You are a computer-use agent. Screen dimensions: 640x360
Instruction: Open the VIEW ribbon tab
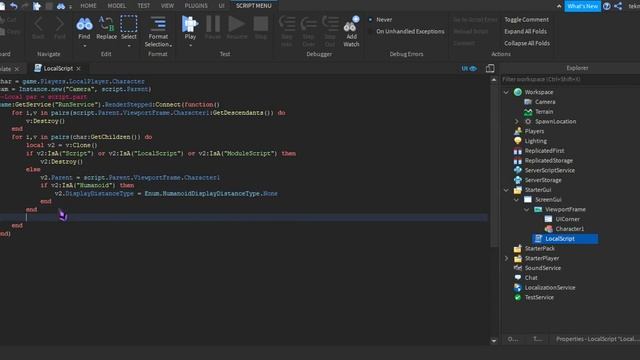point(167,6)
